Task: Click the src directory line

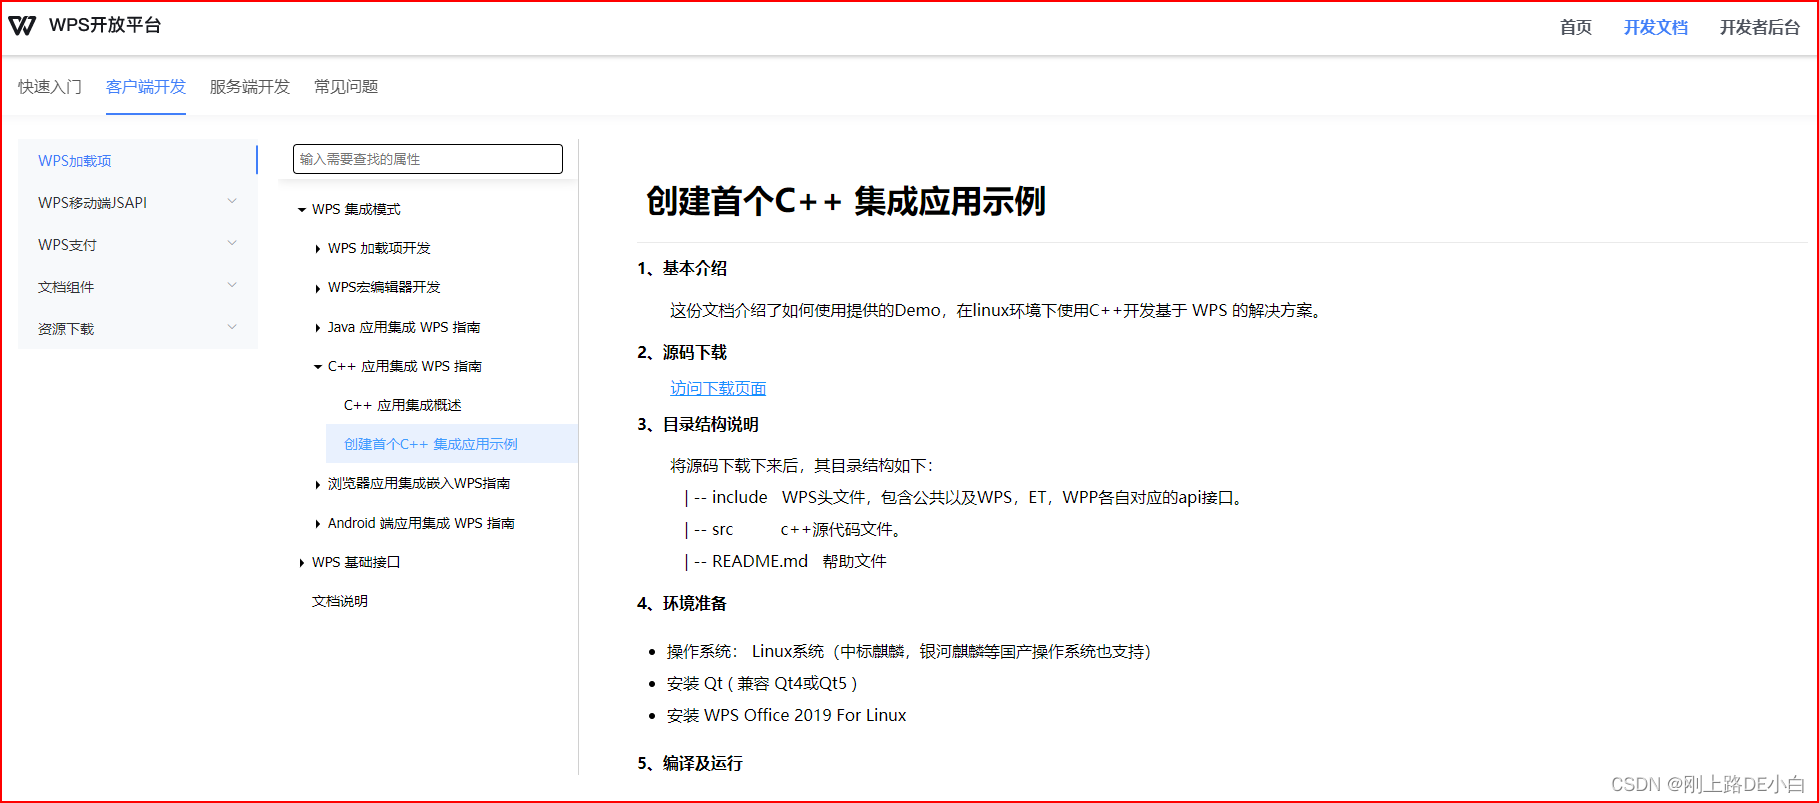Action: [x=795, y=529]
